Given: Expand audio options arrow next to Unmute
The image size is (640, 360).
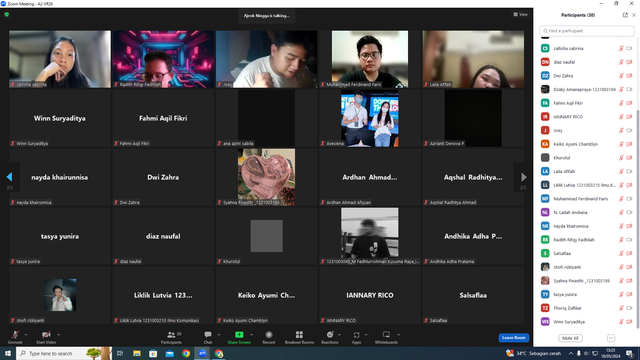Looking at the screenshot, I should 26,335.
